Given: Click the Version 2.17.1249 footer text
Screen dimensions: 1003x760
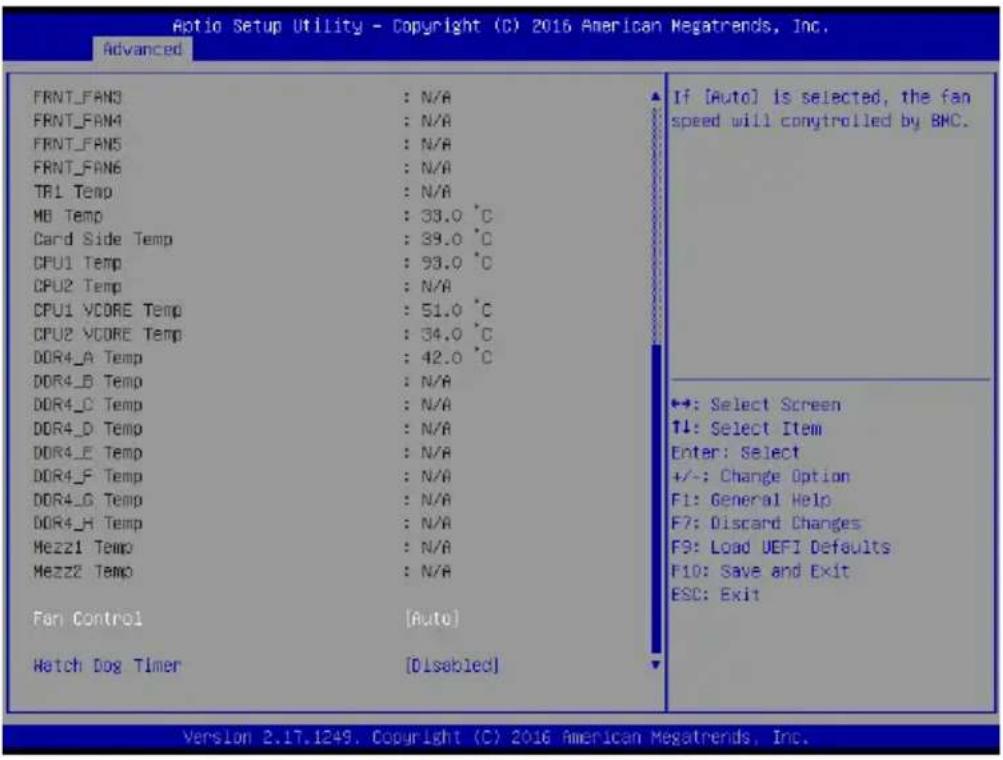Looking at the screenshot, I should [496, 738].
